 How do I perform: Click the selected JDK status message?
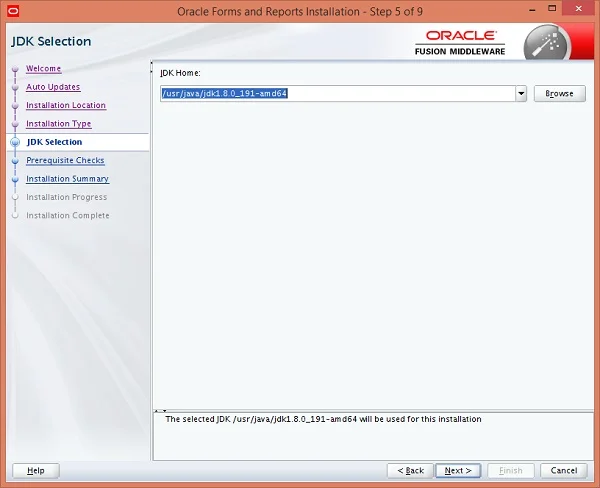[x=323, y=419]
